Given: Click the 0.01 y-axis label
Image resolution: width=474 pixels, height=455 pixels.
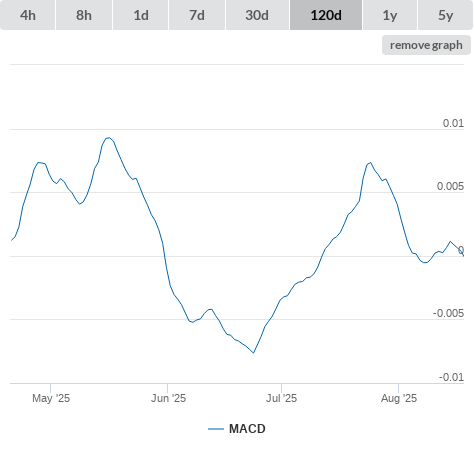Looking at the screenshot, I should [453, 123].
